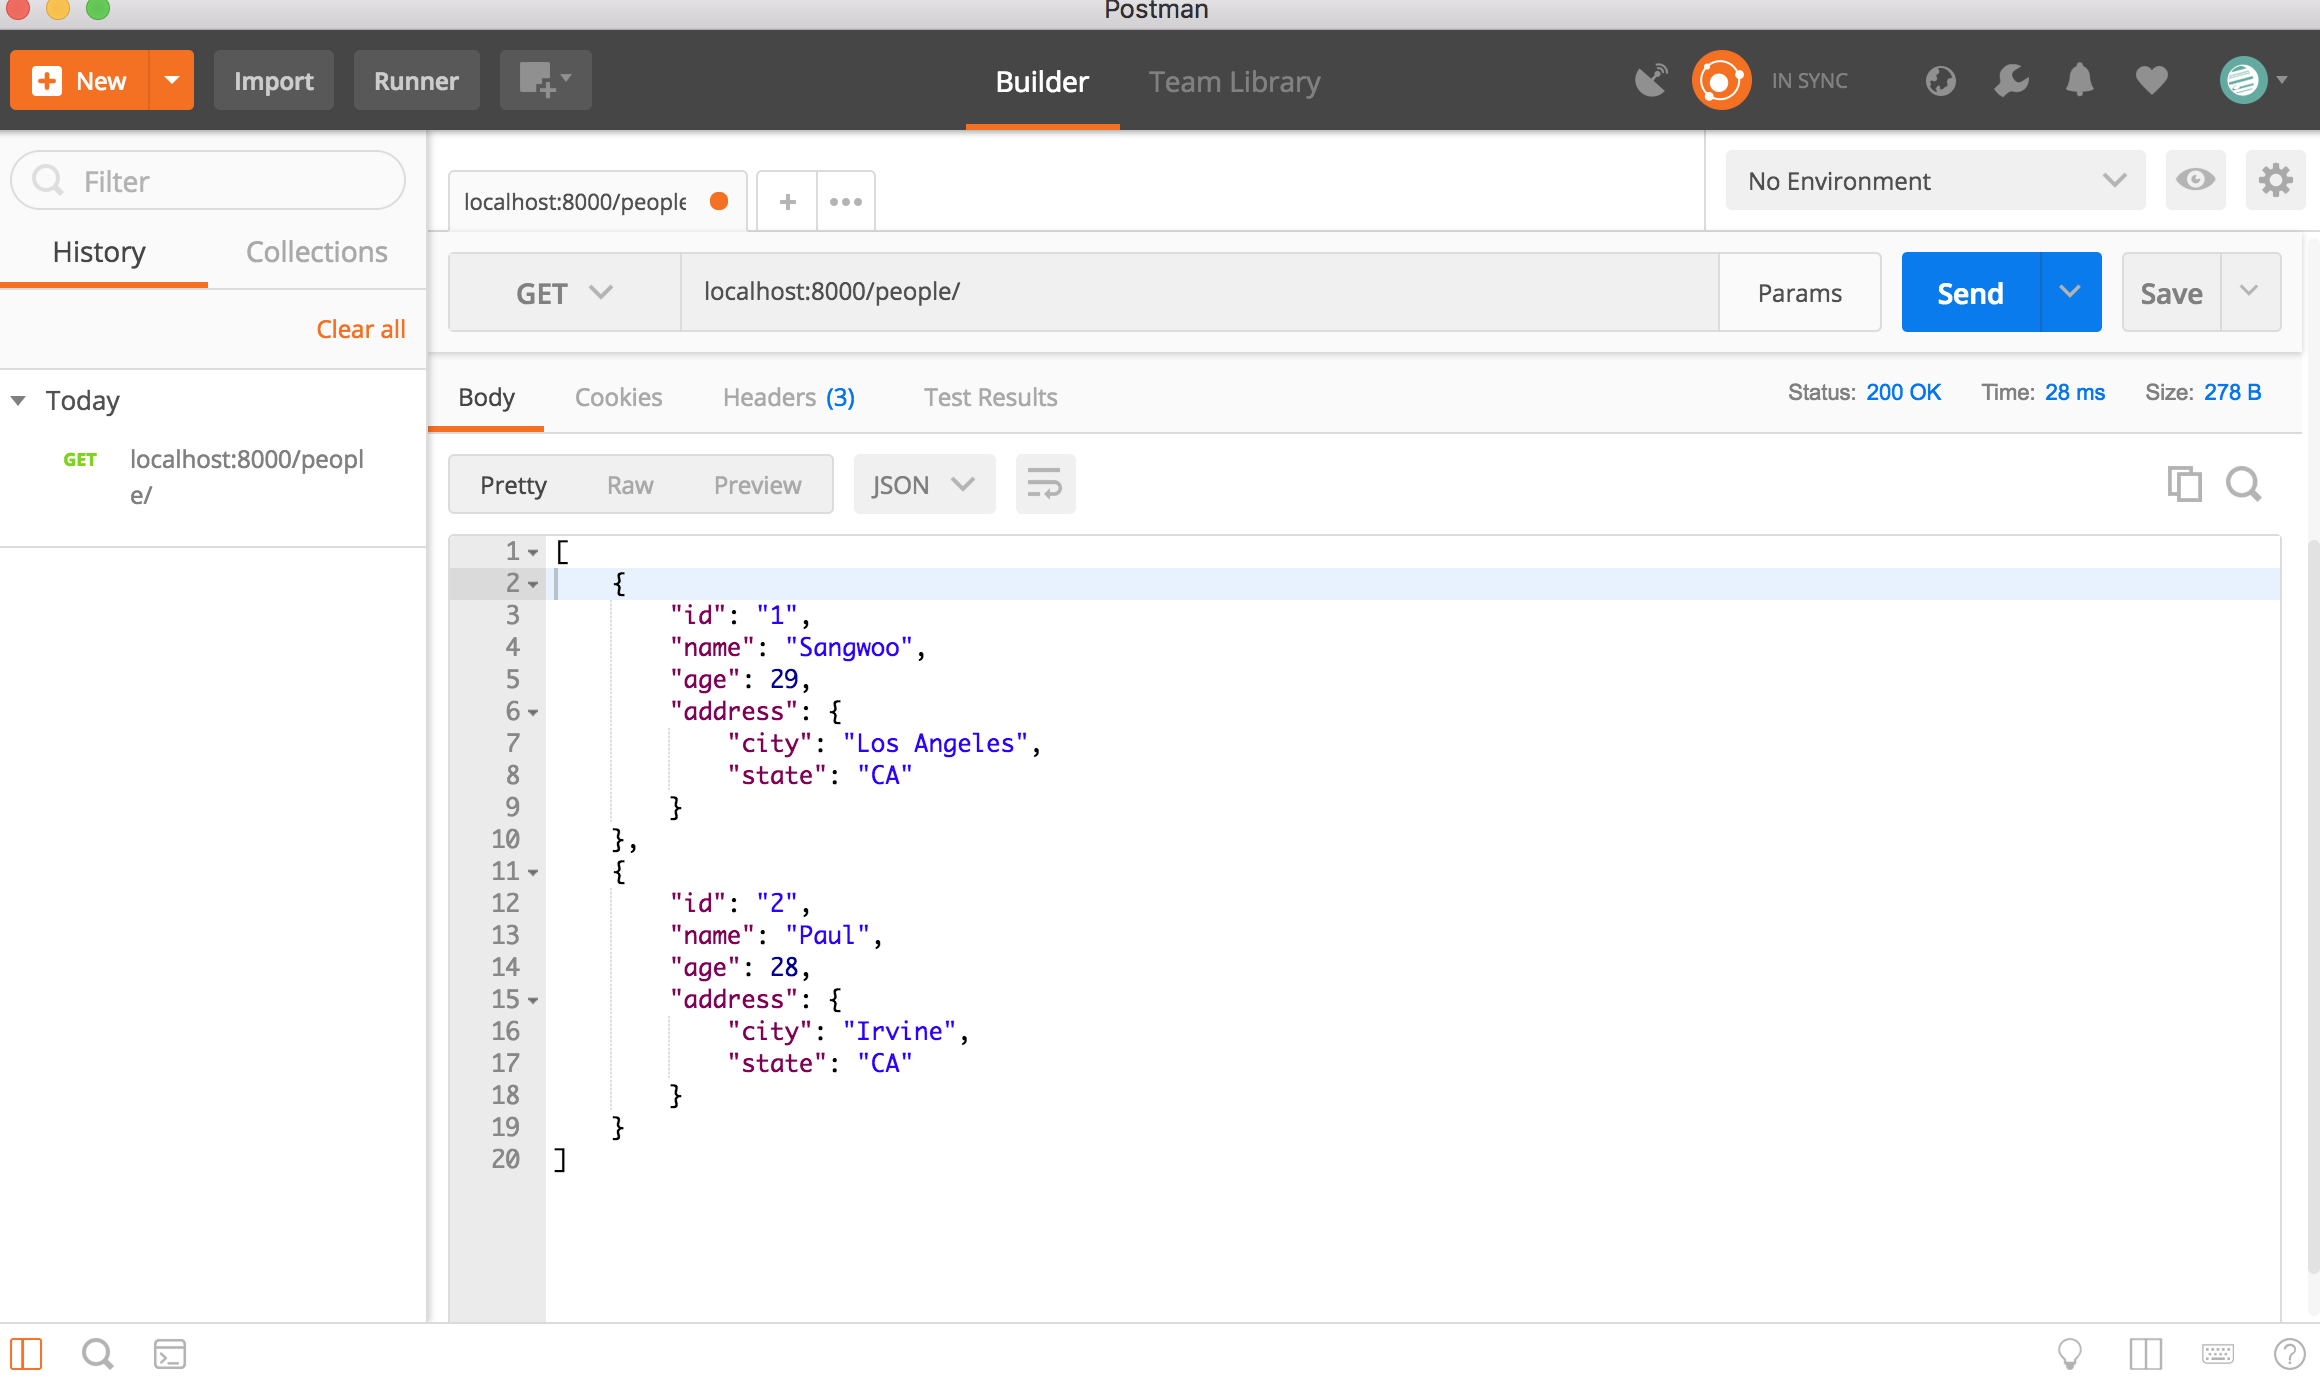This screenshot has width=2320, height=1382.
Task: Select the response Body tab
Action: tap(486, 397)
